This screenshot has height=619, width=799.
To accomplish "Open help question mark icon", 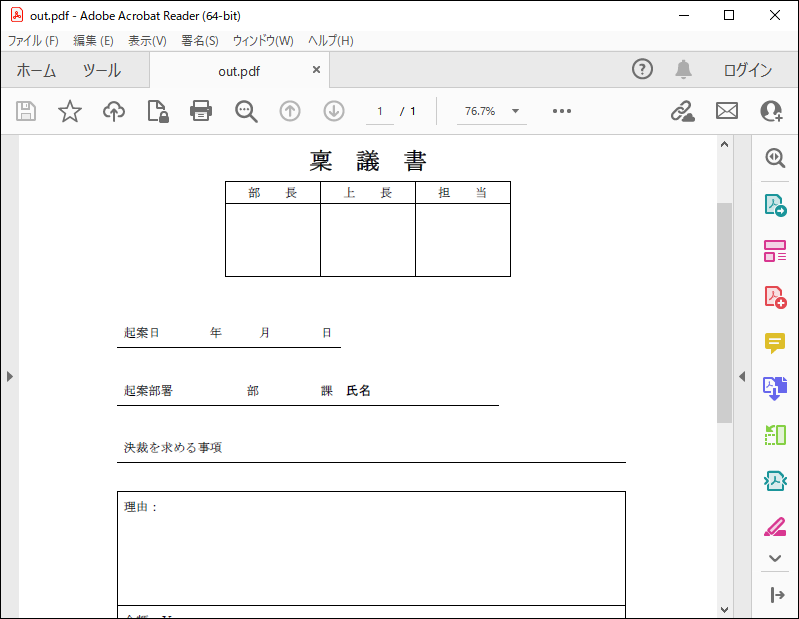I will coord(642,69).
